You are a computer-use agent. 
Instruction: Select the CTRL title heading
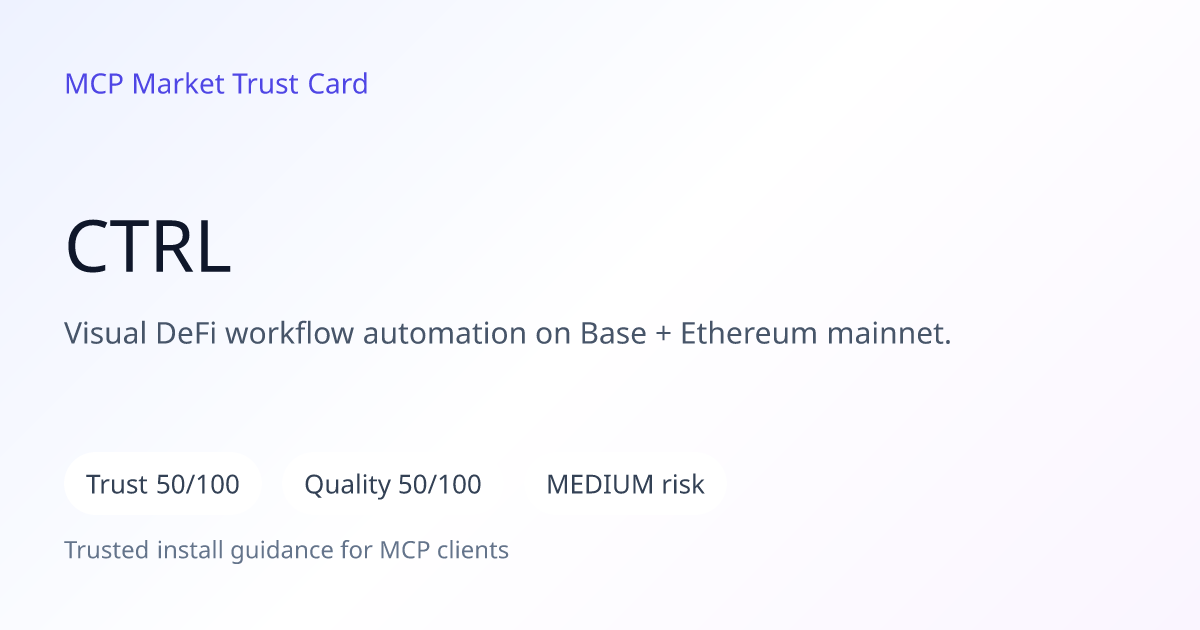(148, 248)
